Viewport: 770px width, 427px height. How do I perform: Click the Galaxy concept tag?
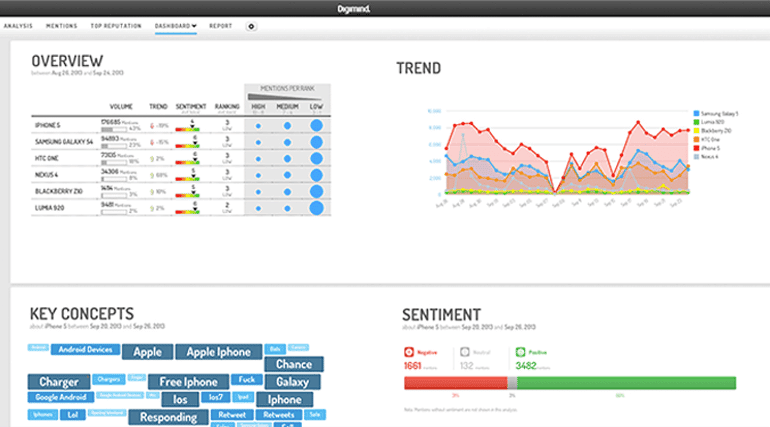pyautogui.click(x=292, y=382)
